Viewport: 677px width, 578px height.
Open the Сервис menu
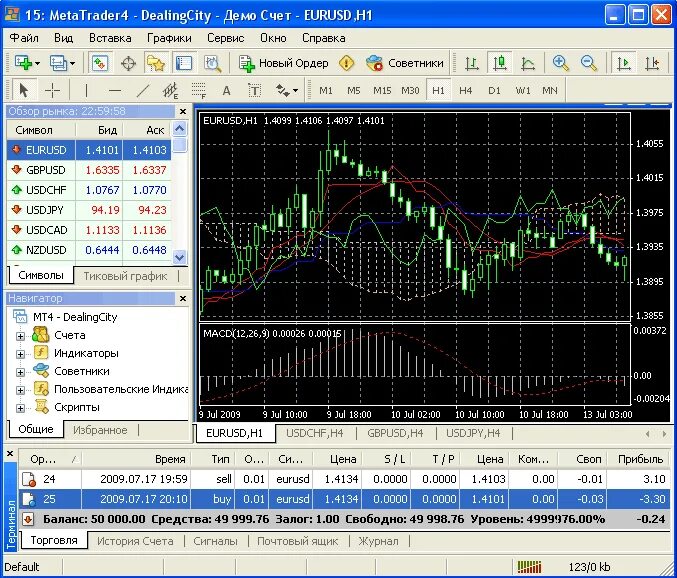pyautogui.click(x=225, y=38)
